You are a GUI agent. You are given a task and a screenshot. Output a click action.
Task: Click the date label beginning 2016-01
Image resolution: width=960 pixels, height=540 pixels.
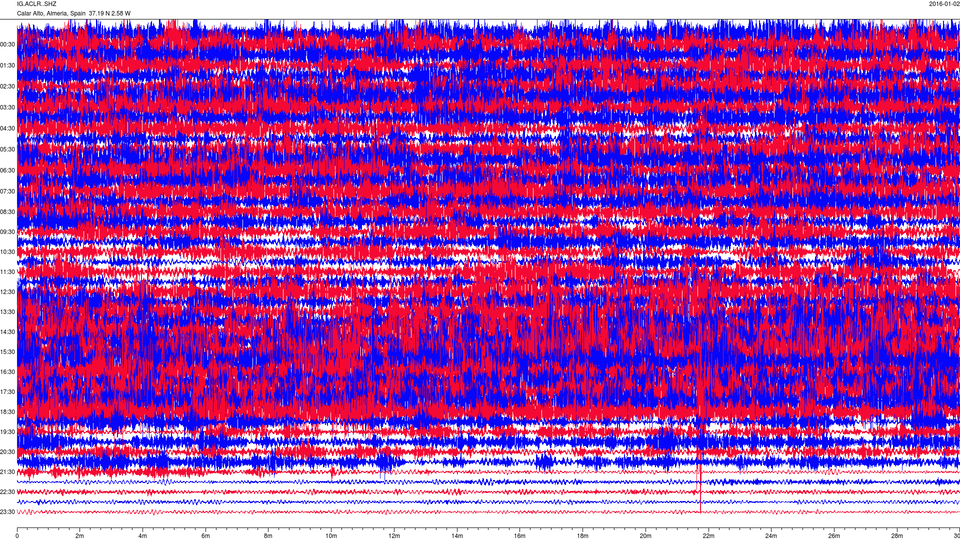[x=944, y=4]
